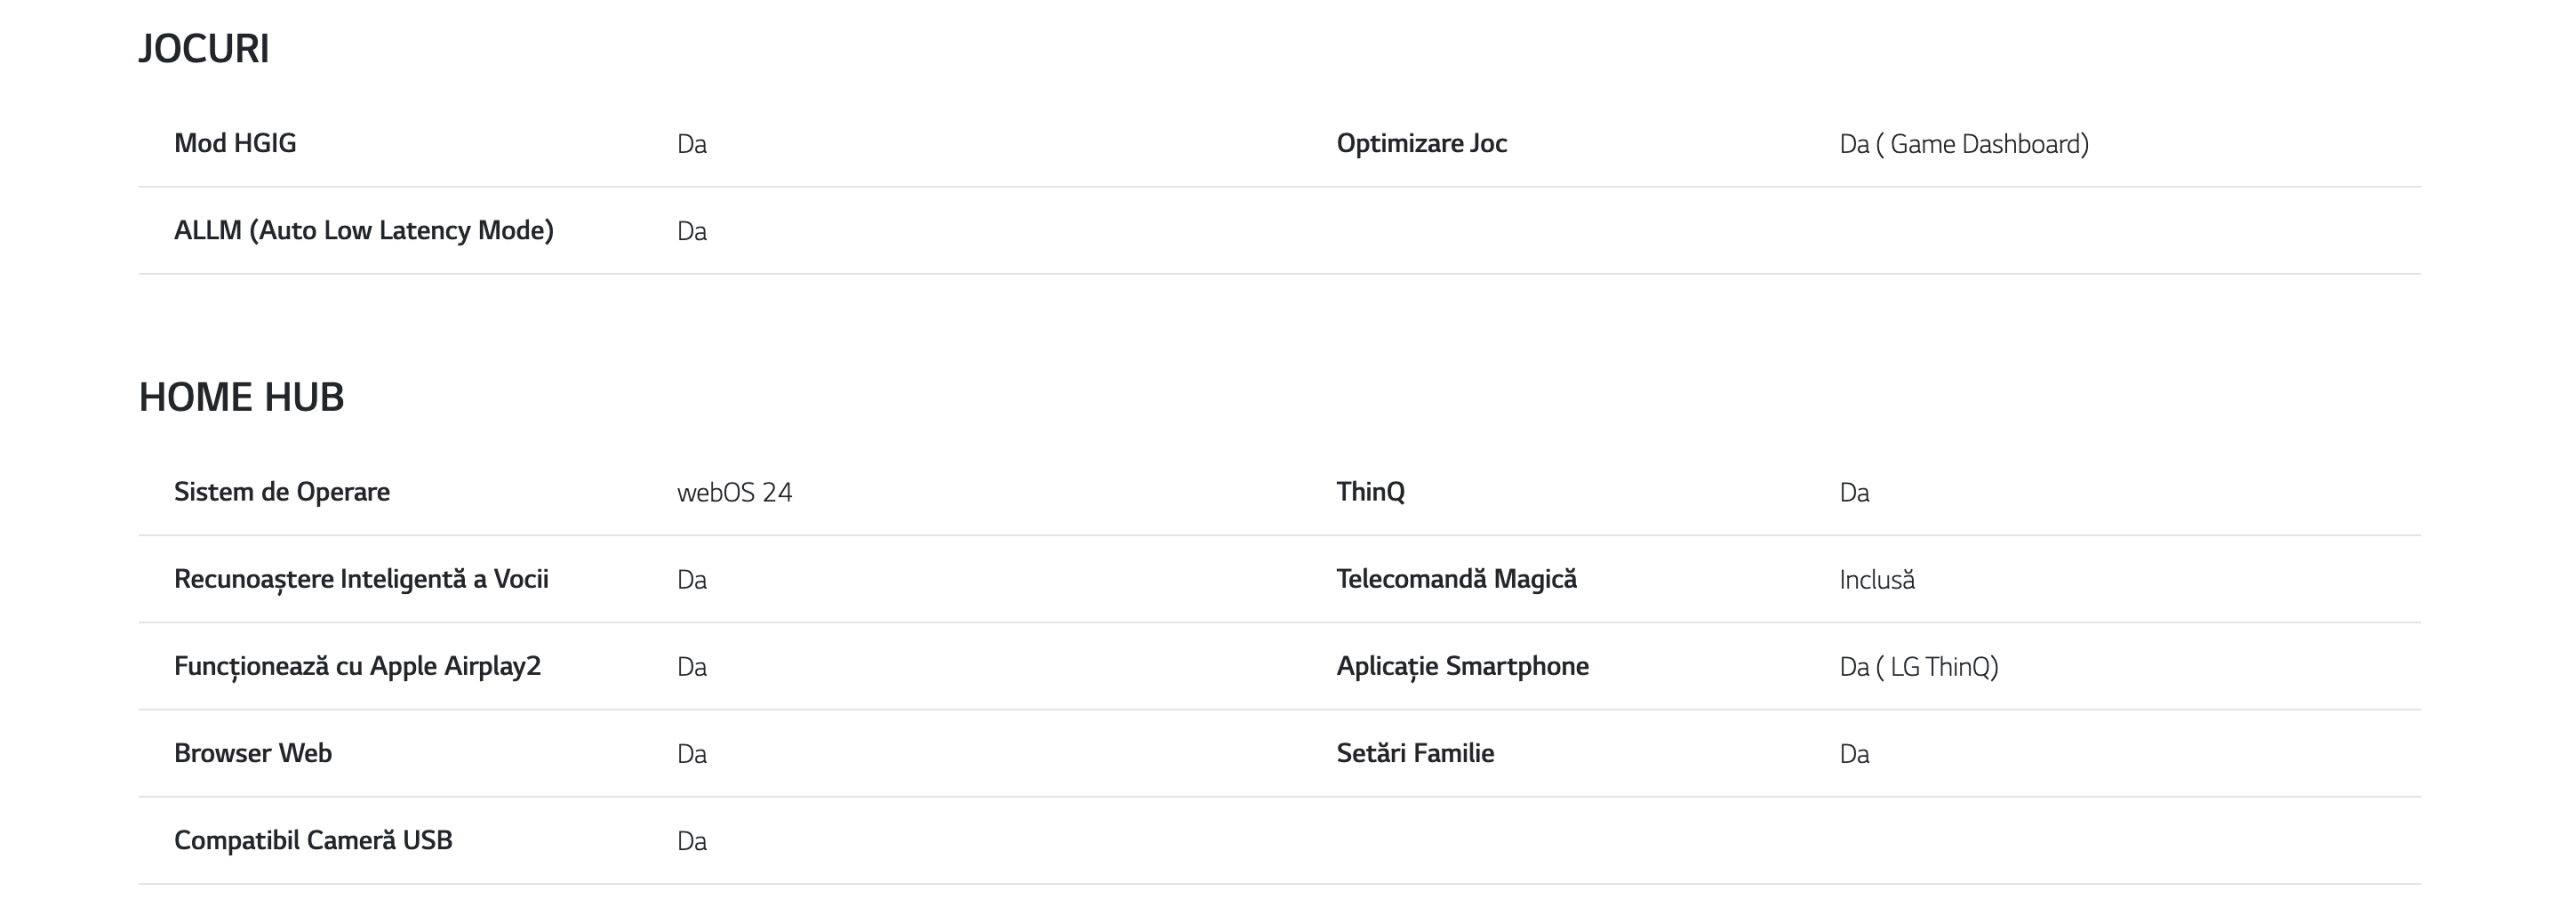
Task: Select the ThinQ specification label
Action: pyautogui.click(x=1370, y=491)
